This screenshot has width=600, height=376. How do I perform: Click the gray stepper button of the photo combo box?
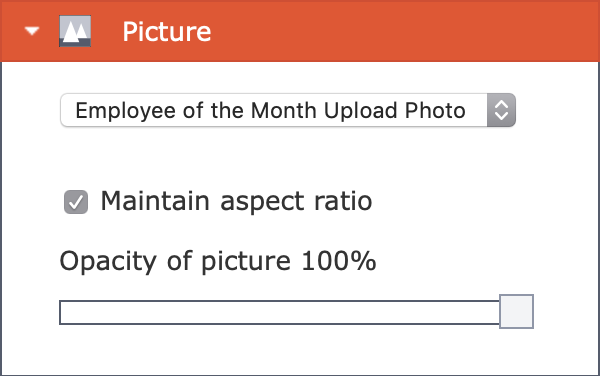[501, 110]
